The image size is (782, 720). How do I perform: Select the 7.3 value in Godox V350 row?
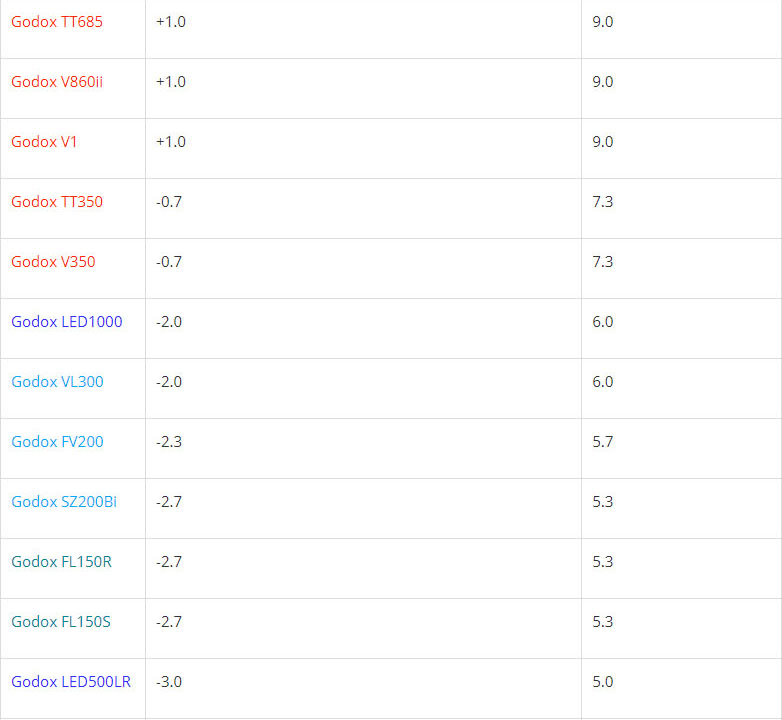click(602, 262)
